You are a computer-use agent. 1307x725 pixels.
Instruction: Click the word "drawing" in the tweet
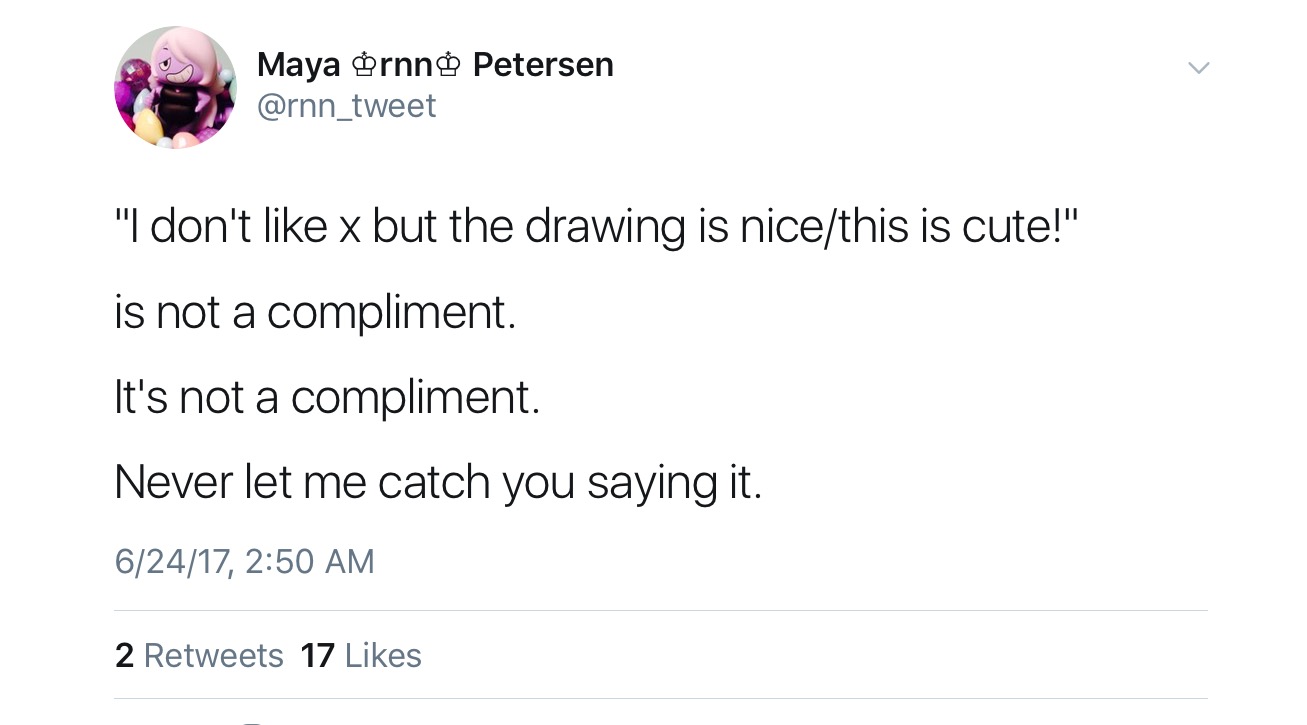[x=605, y=228]
